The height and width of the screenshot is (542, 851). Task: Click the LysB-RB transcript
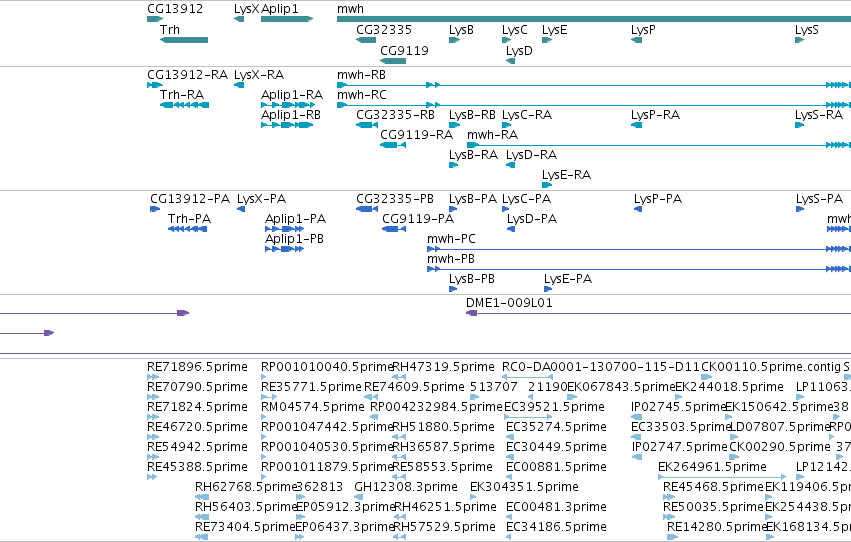tap(454, 125)
